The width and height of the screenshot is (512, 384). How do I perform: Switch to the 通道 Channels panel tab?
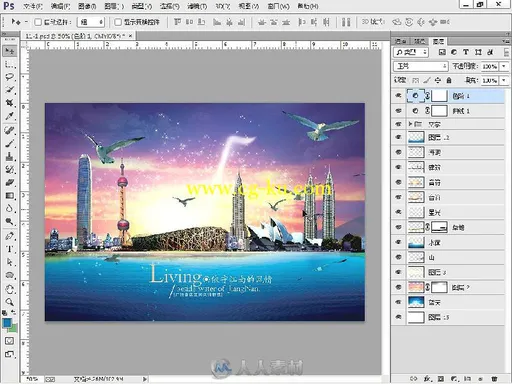point(400,41)
